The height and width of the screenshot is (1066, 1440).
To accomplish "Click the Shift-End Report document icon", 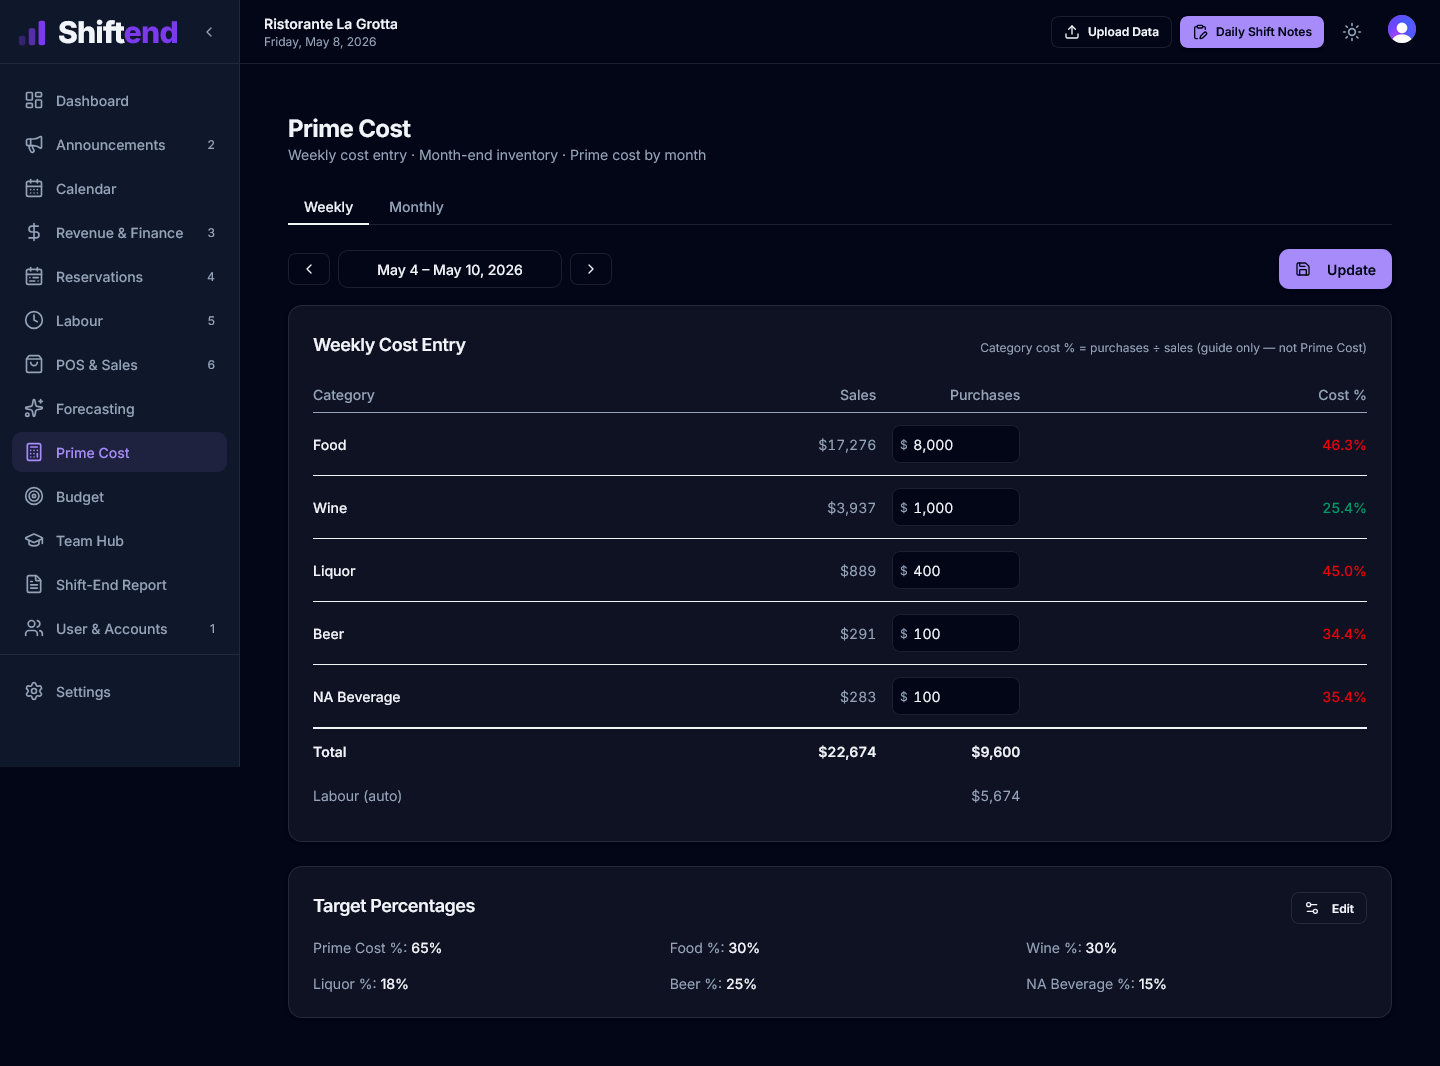I will point(34,584).
